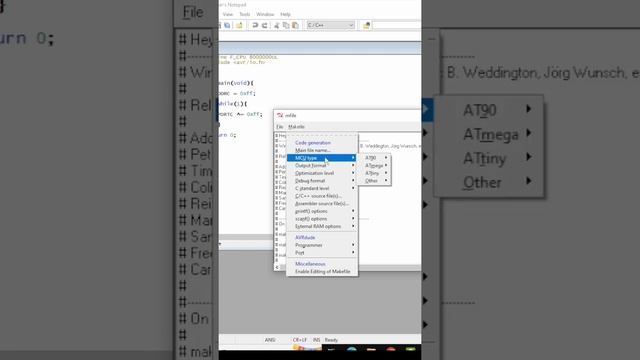Click the open folder icon in Programmer's Notepad toolbar
Screen dimensions: 640x360
tap(239, 25)
